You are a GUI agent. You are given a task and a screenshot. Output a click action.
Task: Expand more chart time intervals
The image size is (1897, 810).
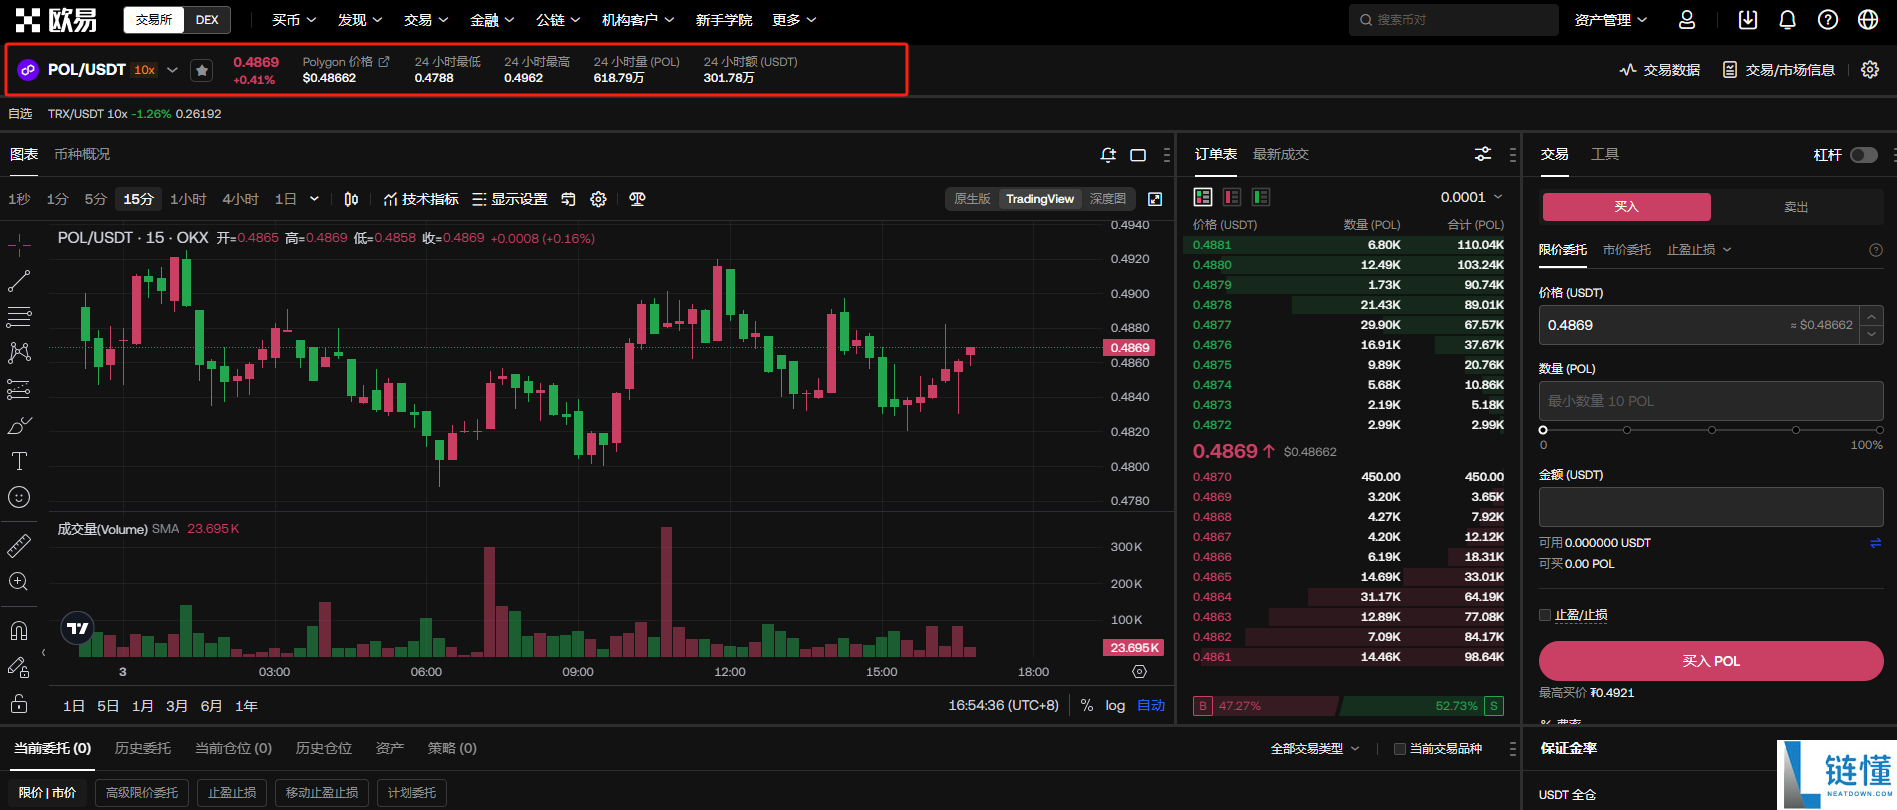point(314,199)
